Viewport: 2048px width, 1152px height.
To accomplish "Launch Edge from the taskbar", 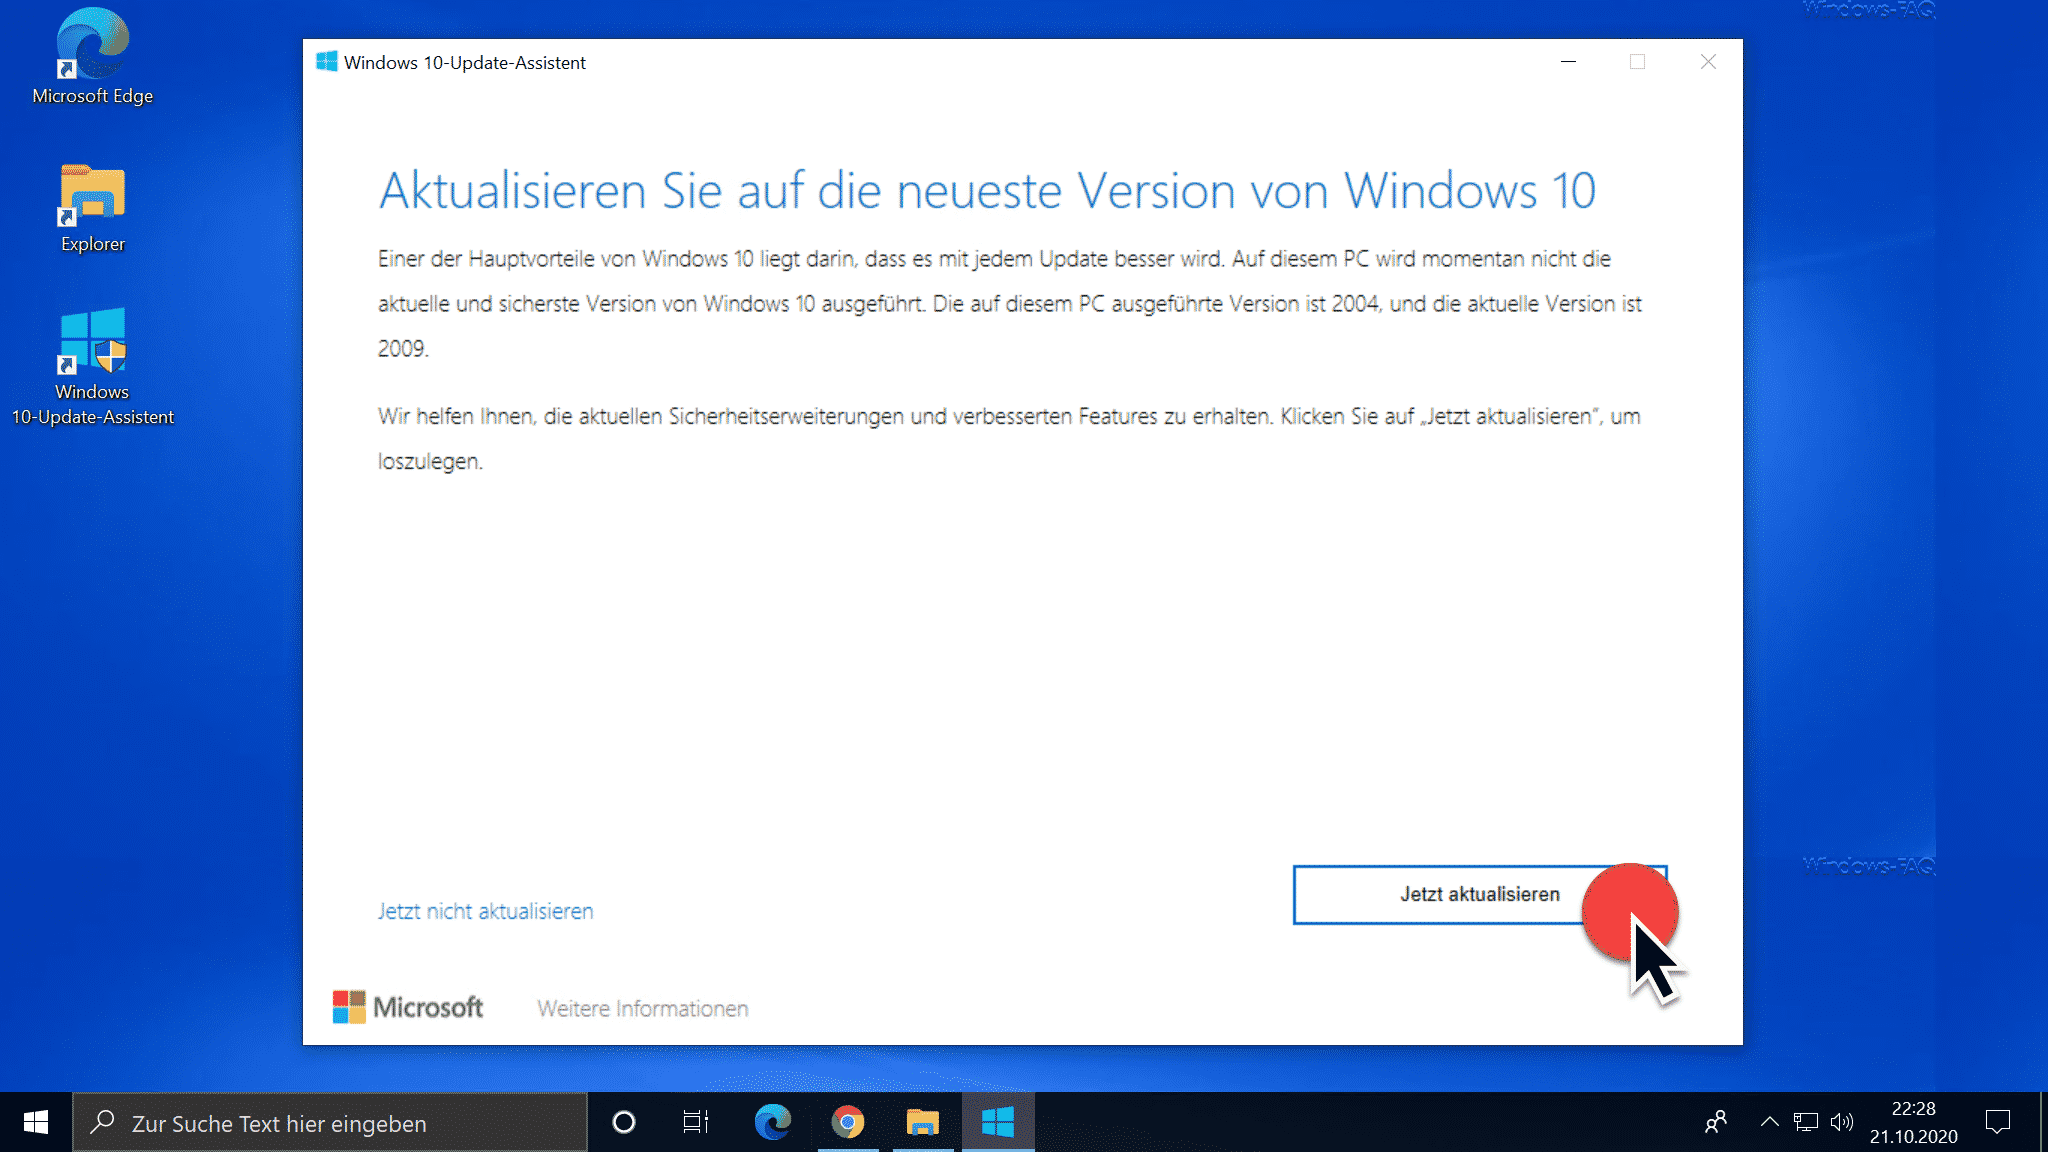I will (x=772, y=1122).
